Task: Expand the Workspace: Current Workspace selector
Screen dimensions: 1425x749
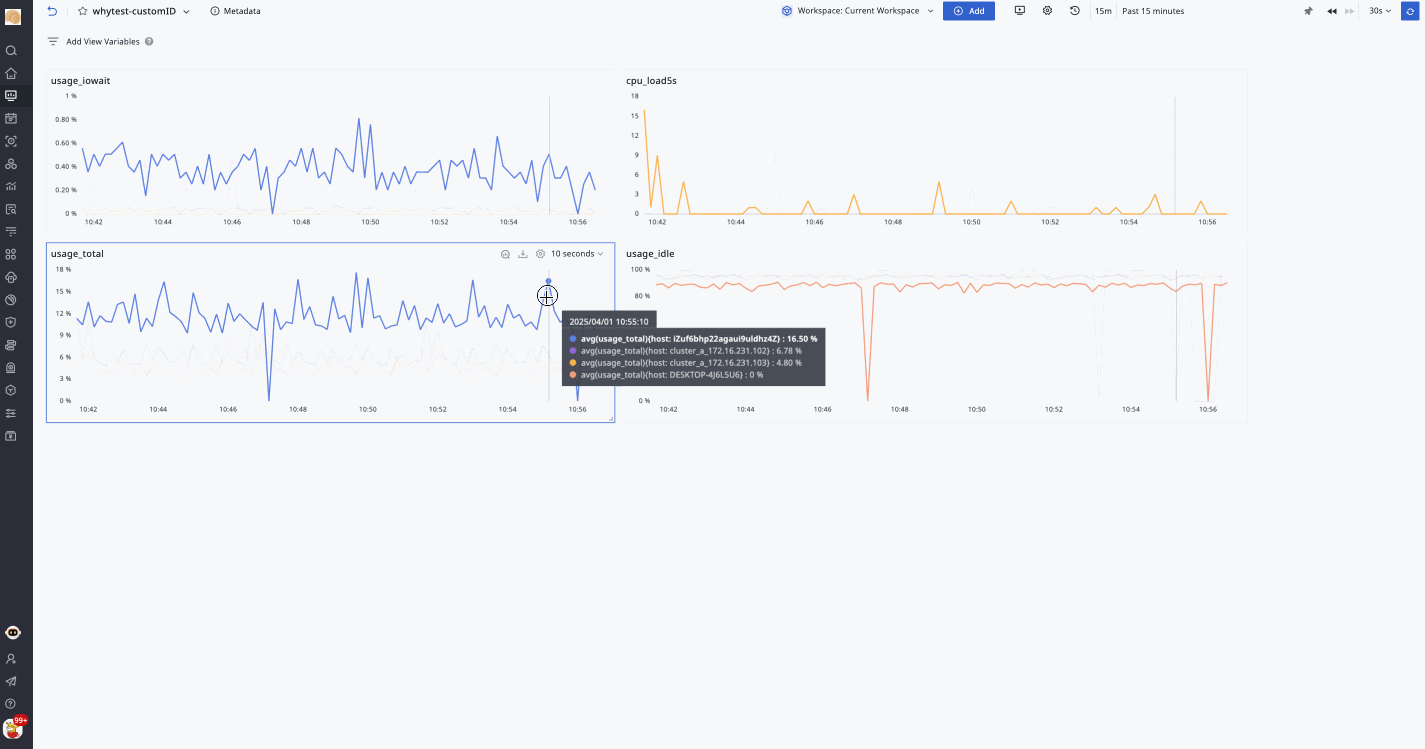Action: tap(857, 11)
